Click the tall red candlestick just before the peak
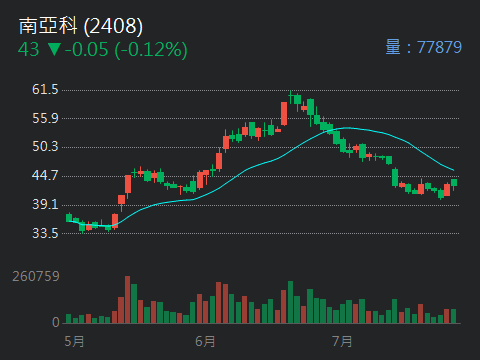The height and width of the screenshot is (360, 480). (284, 114)
